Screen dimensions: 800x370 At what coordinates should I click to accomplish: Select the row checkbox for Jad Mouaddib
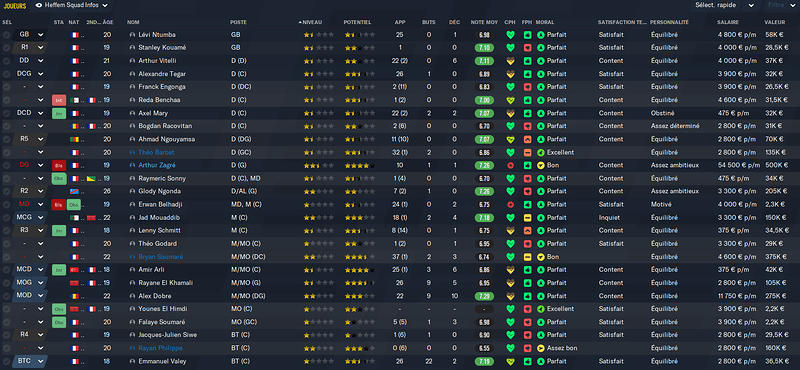coord(6,217)
